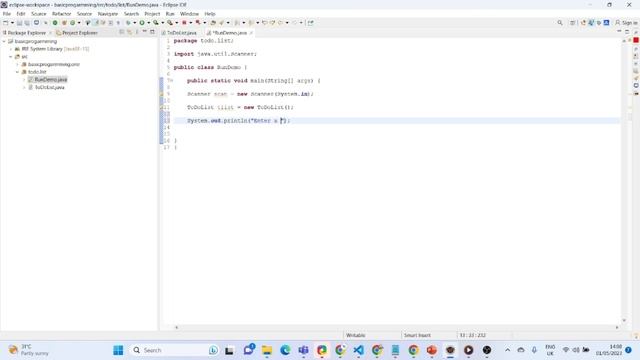Viewport: 640px width, 360px height.
Task: Open the Help menu
Action: [210, 14]
